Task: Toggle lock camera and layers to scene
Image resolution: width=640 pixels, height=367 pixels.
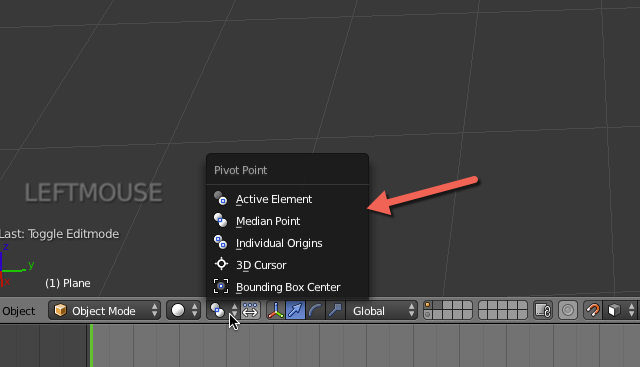Action: pyautogui.click(x=543, y=311)
